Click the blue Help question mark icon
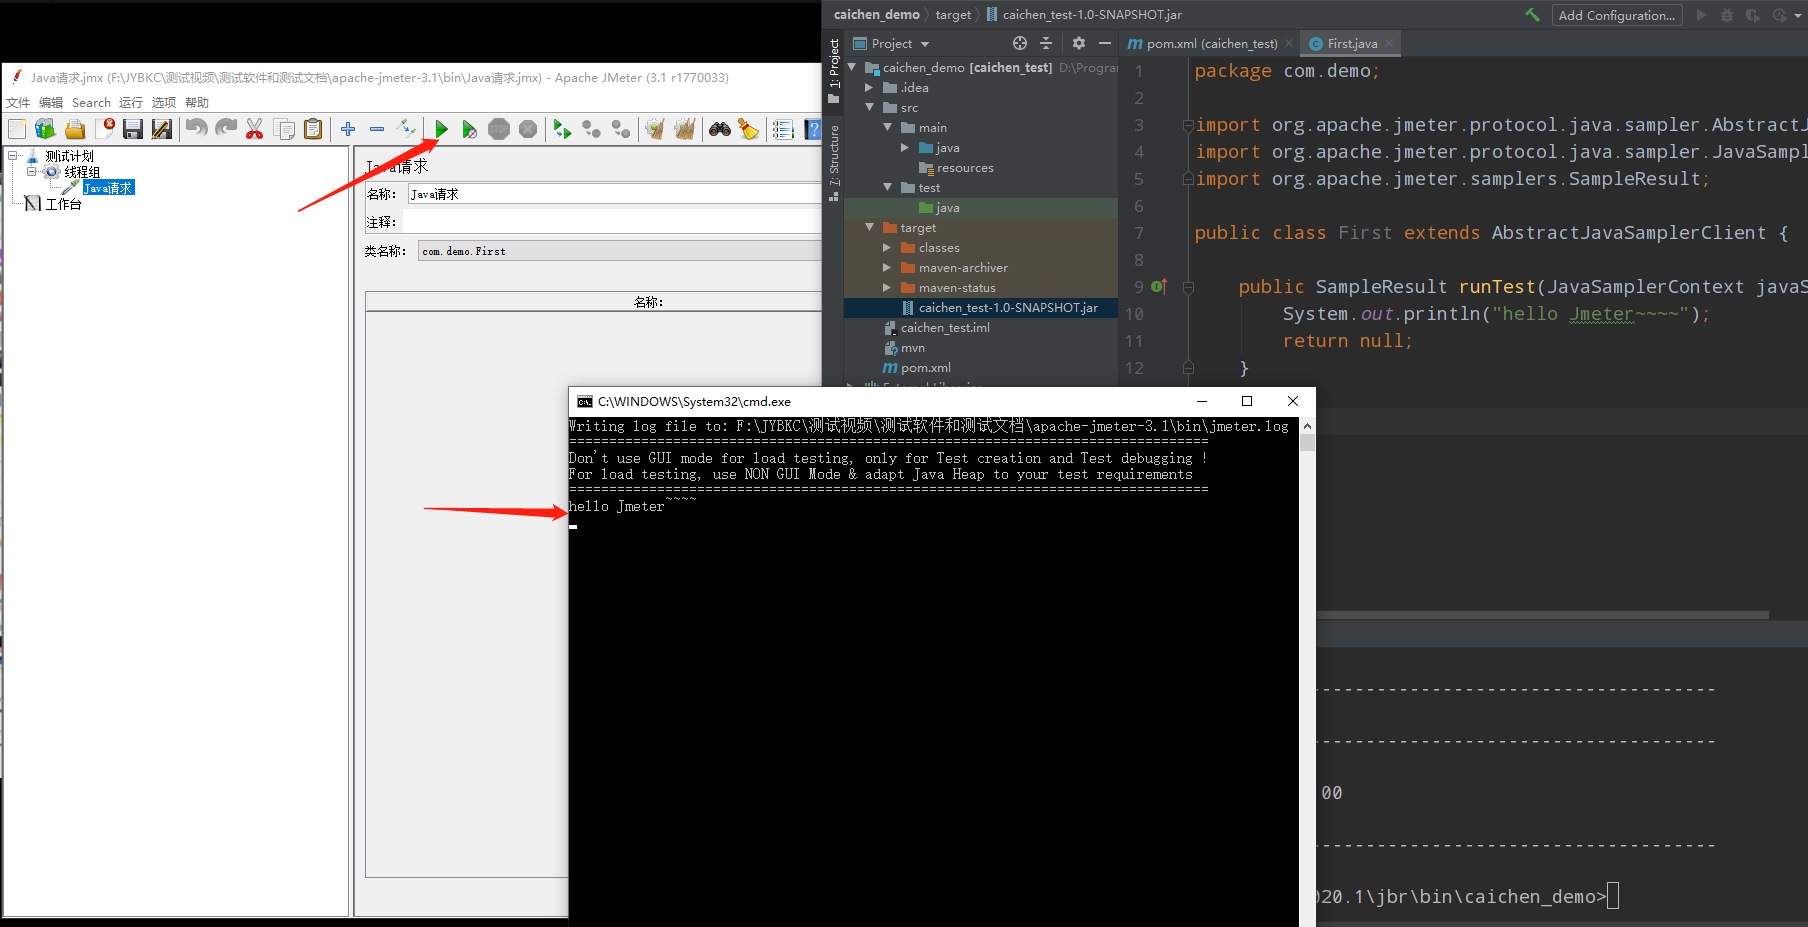1808x927 pixels. tap(813, 129)
